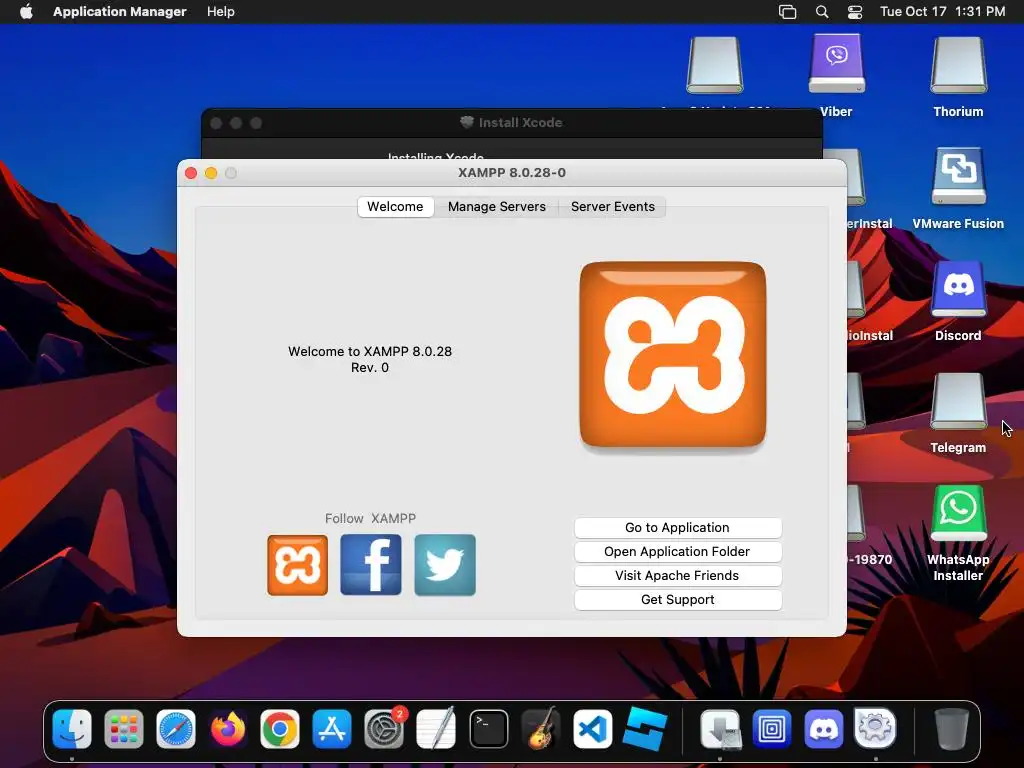Click the large XAMPP logo image
1024x768 pixels.
(x=673, y=355)
